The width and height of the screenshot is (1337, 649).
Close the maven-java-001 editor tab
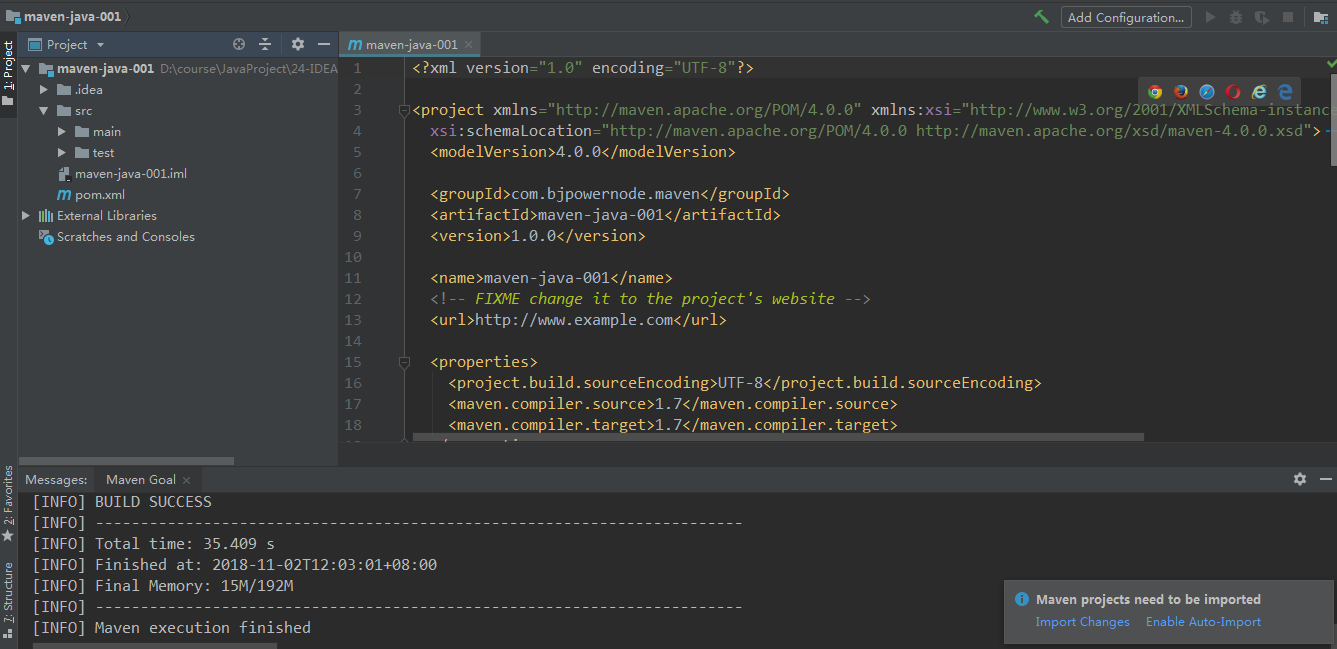(x=469, y=45)
